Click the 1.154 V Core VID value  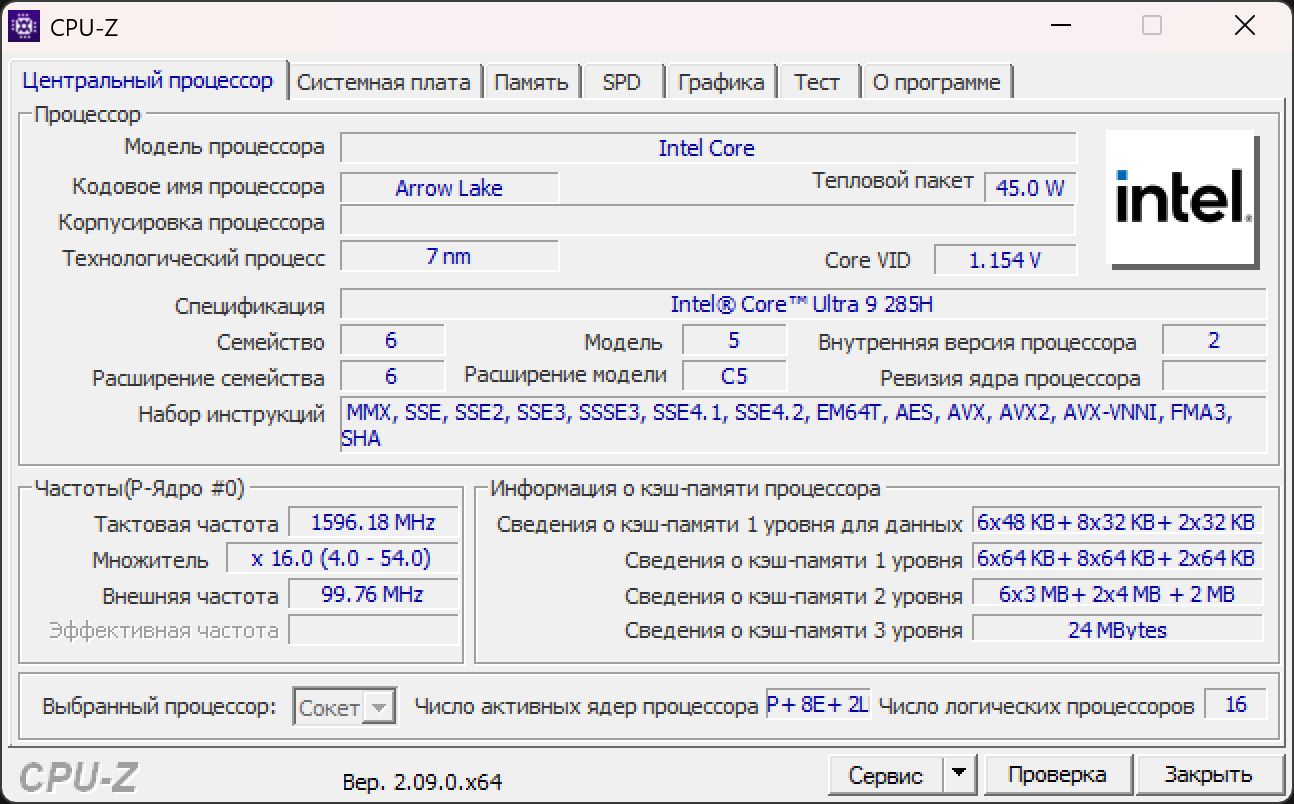pyautogui.click(x=1005, y=260)
